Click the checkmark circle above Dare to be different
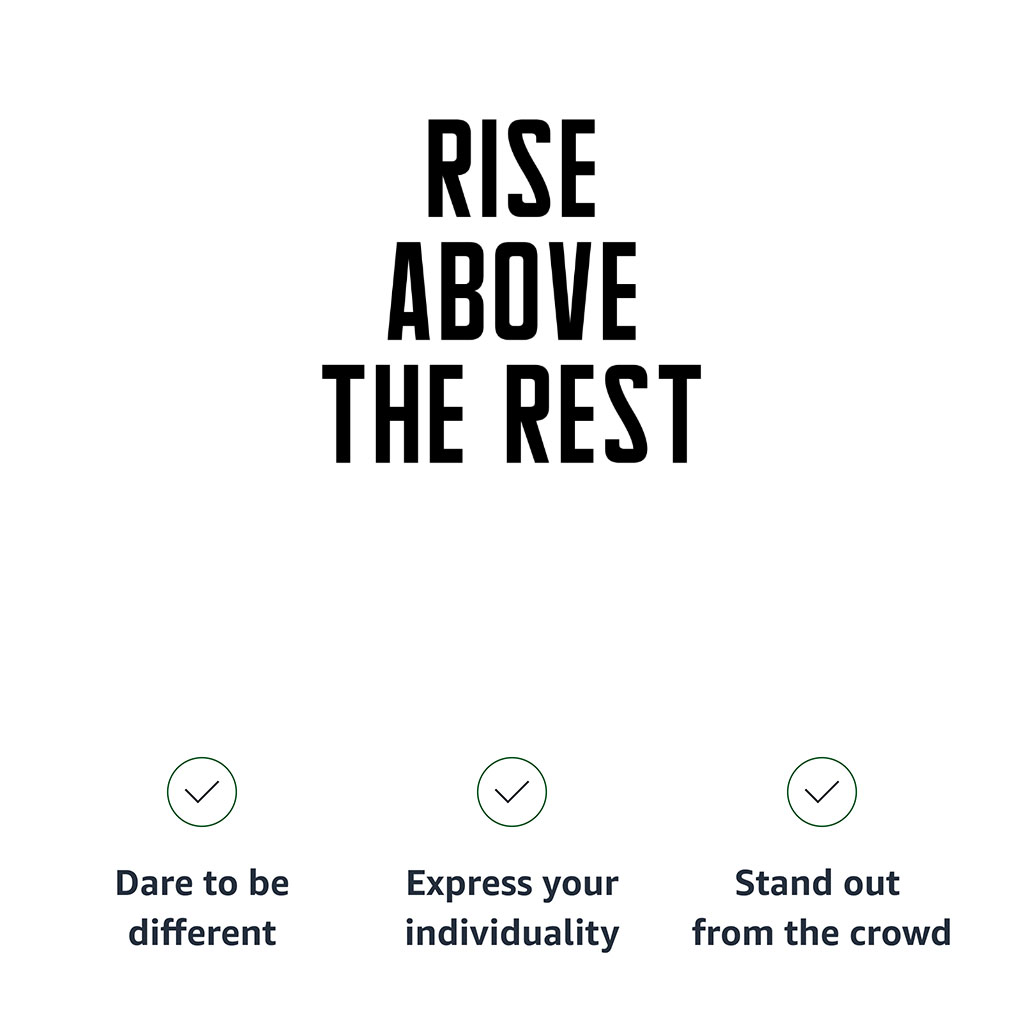This screenshot has height=1024, width=1024. tap(202, 792)
